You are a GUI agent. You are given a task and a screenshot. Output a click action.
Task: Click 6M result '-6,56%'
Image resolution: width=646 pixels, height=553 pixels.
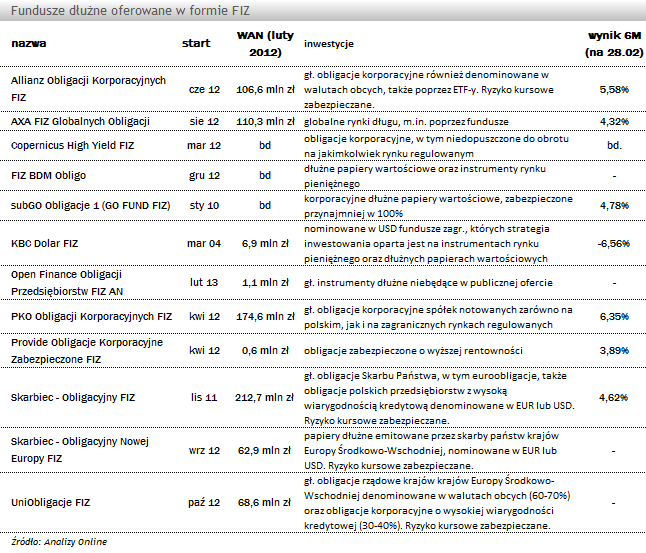point(614,244)
